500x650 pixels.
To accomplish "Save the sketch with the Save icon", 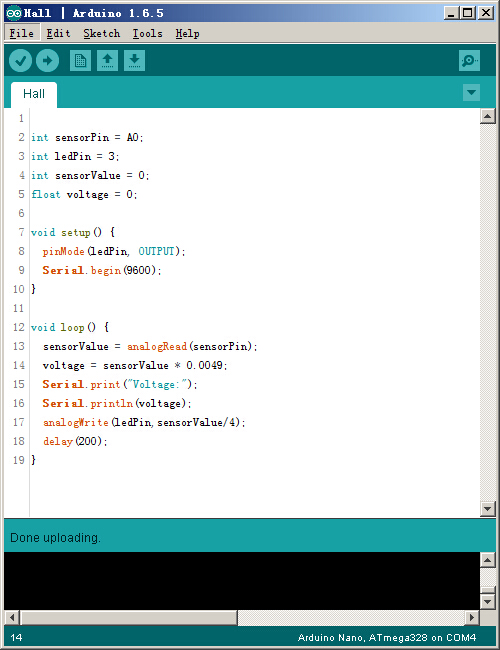I will click(x=134, y=61).
